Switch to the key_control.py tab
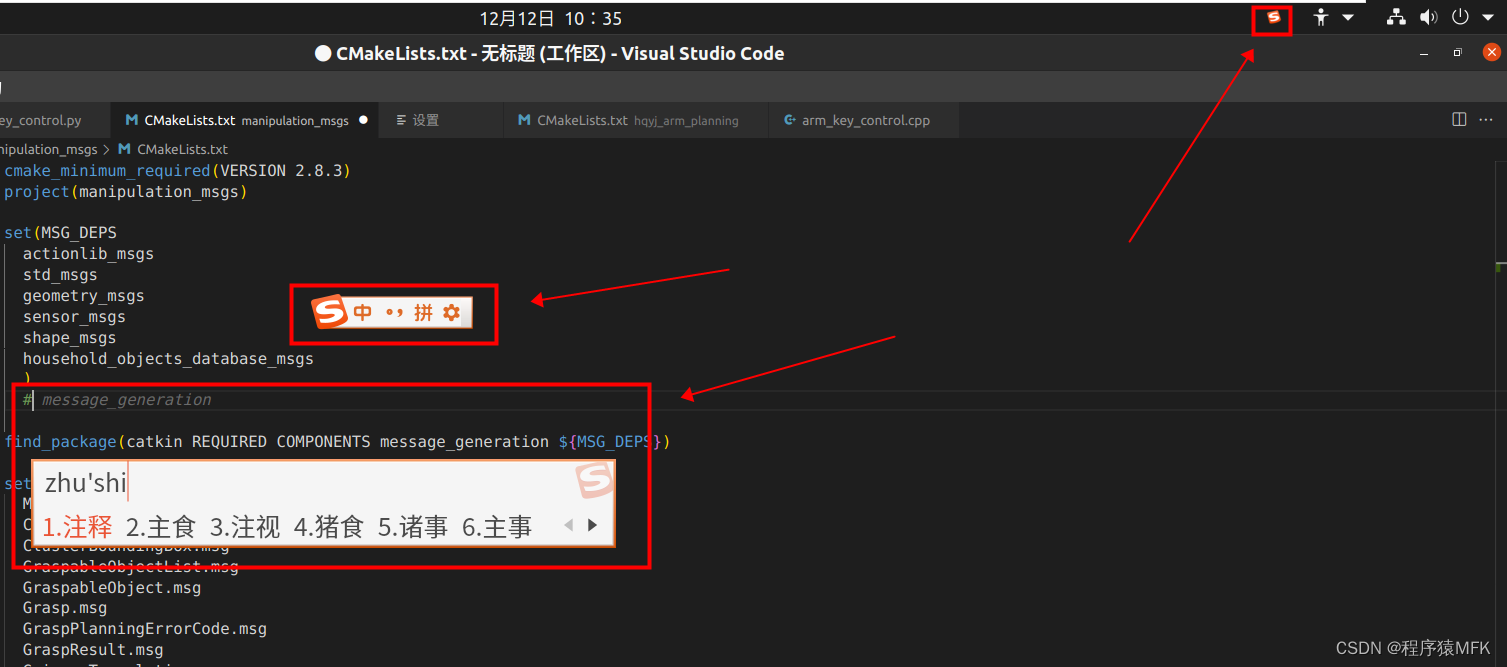The height and width of the screenshot is (667, 1507). (40, 120)
